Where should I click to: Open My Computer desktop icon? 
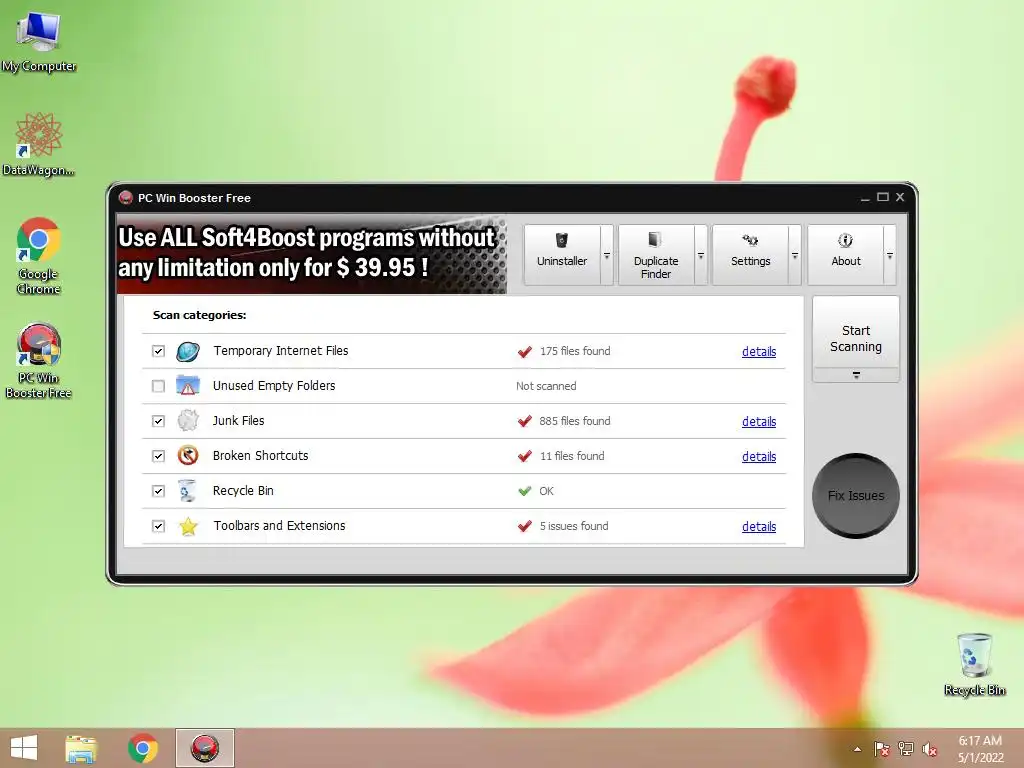[x=39, y=43]
